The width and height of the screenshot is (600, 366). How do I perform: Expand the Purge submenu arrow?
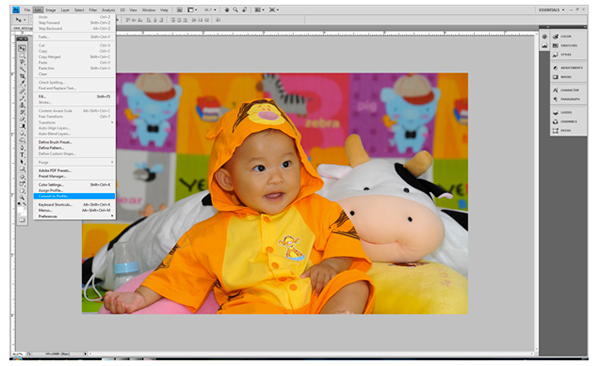tap(112, 162)
